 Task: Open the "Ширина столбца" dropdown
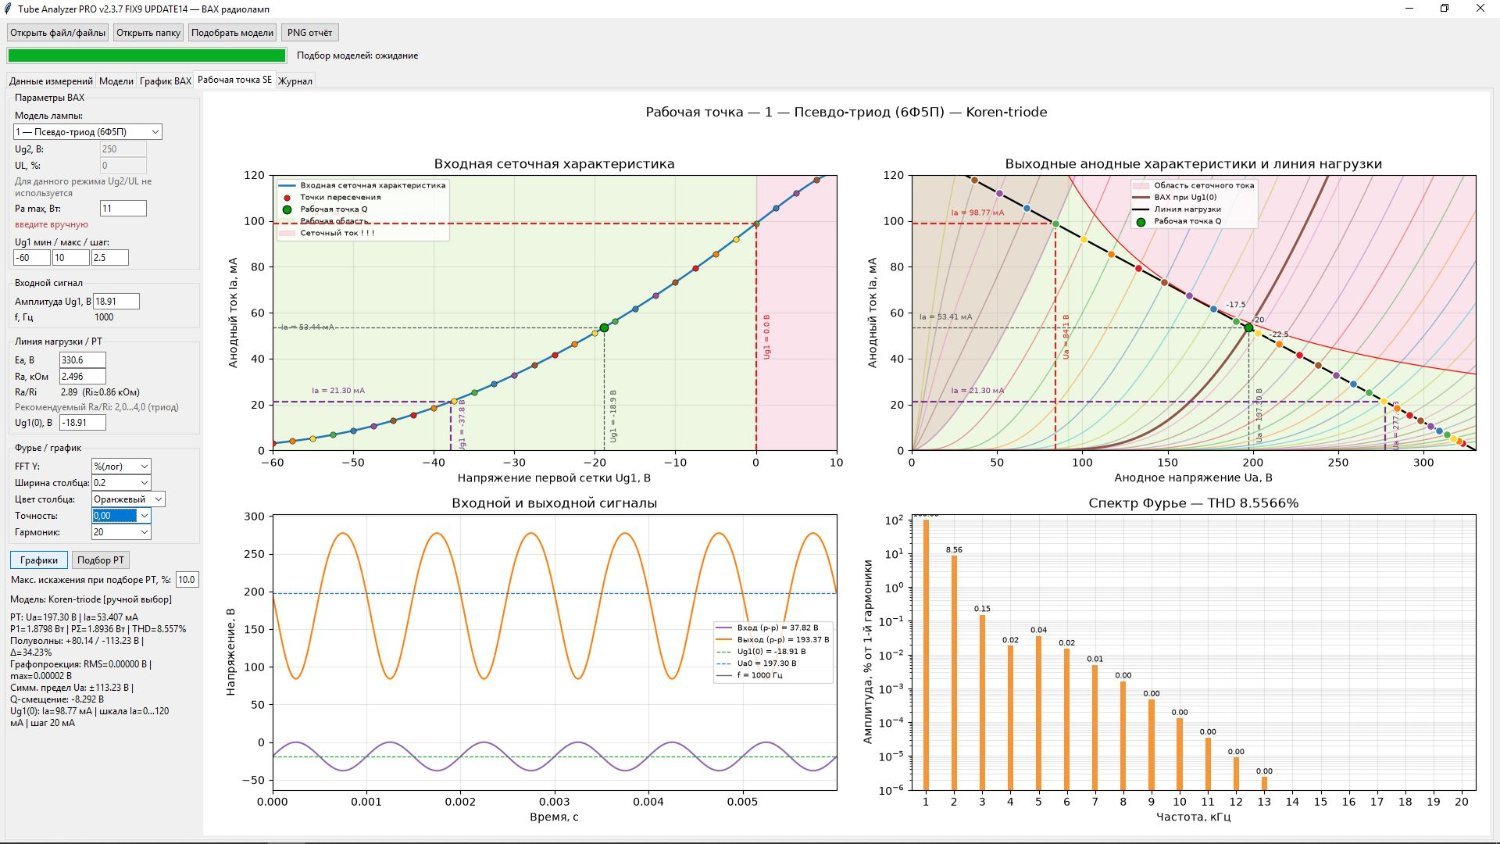(121, 482)
